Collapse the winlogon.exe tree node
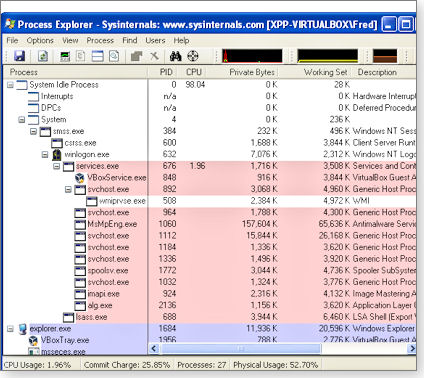 point(45,155)
